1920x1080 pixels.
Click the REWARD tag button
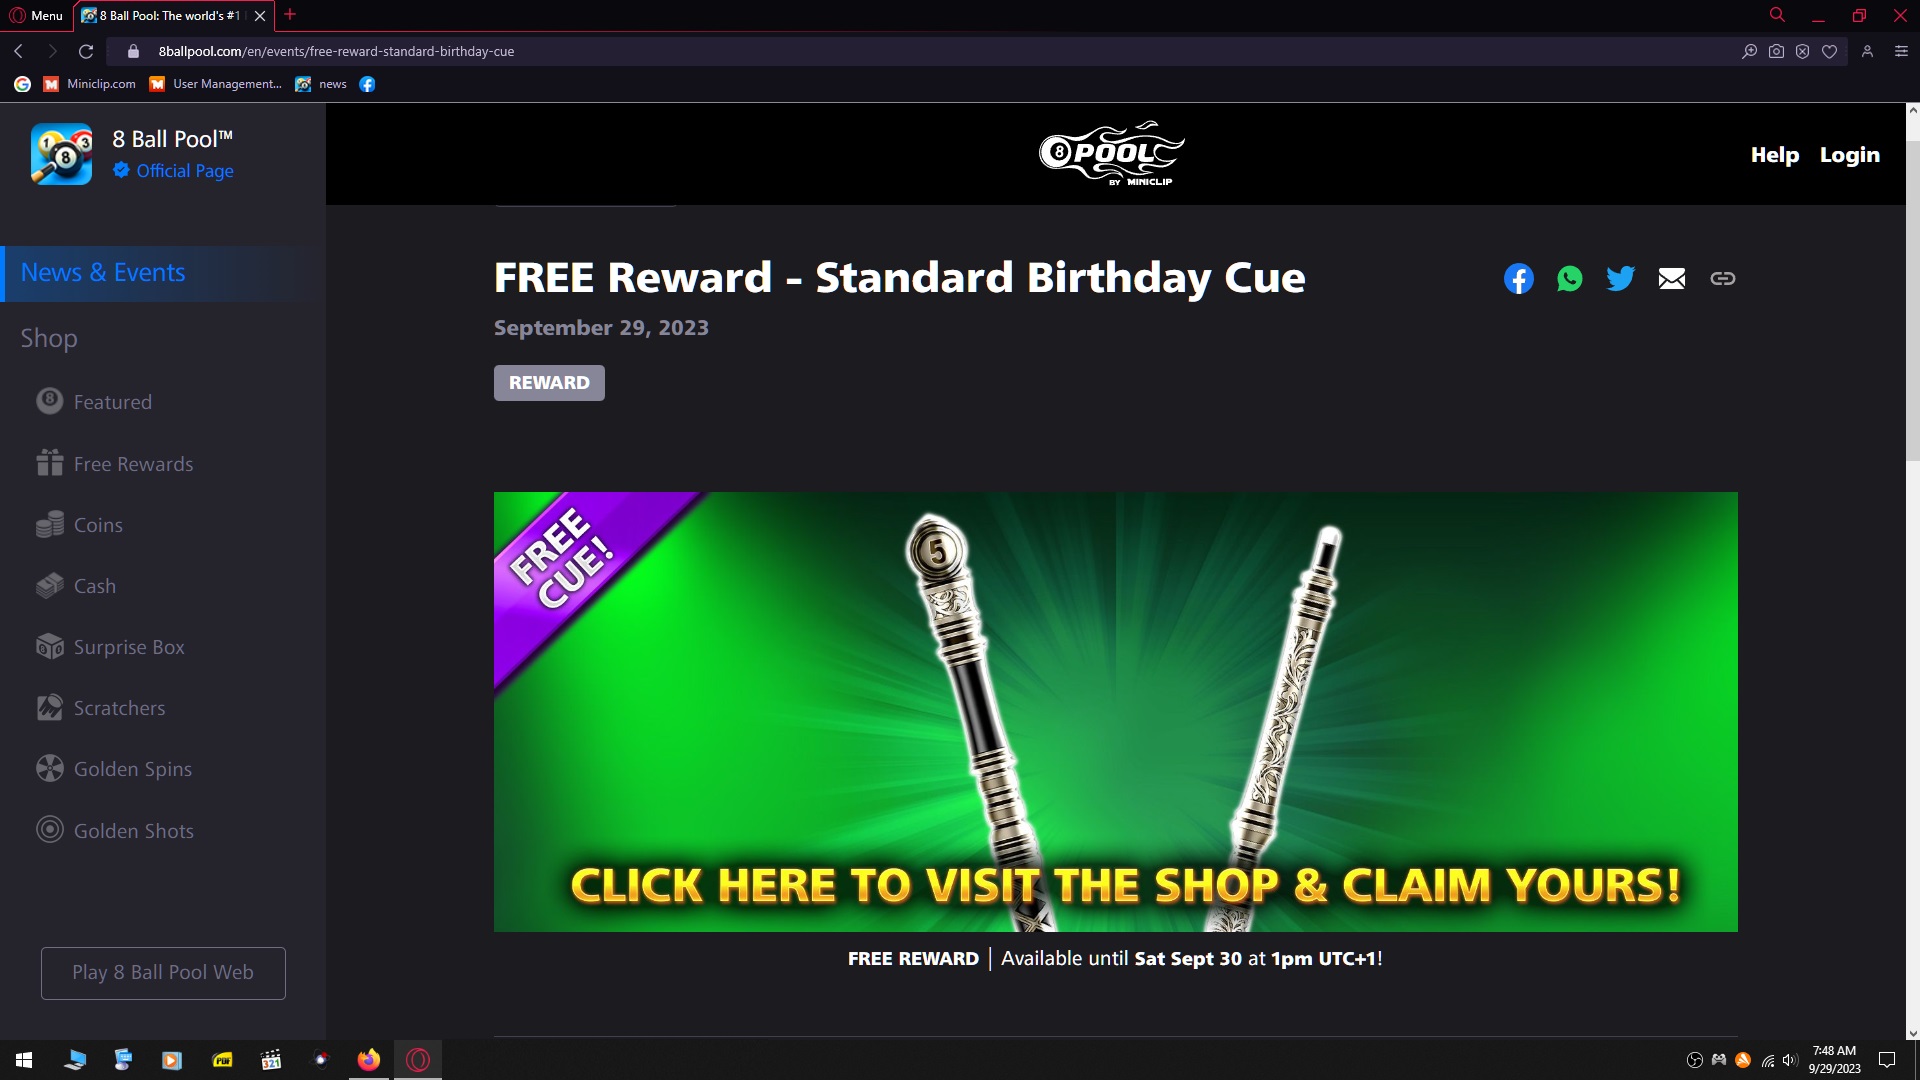(x=549, y=383)
